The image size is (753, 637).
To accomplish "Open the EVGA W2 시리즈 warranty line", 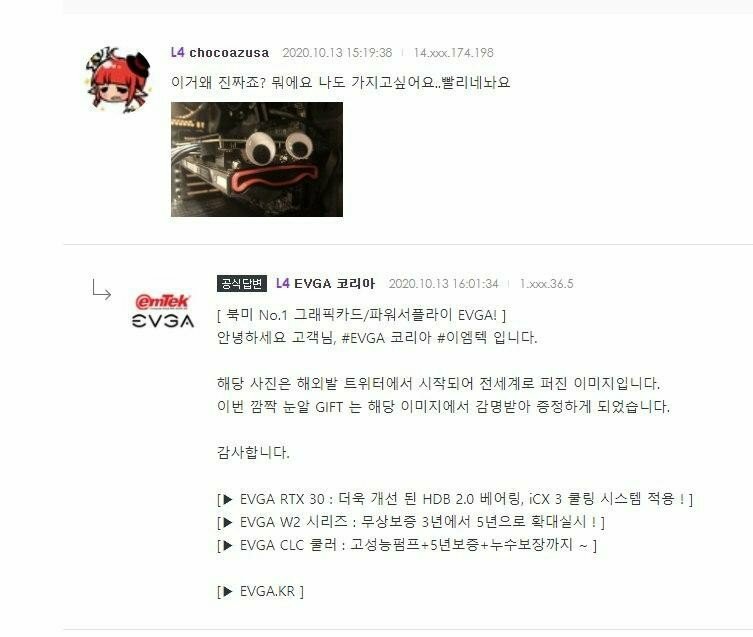I will click(411, 522).
